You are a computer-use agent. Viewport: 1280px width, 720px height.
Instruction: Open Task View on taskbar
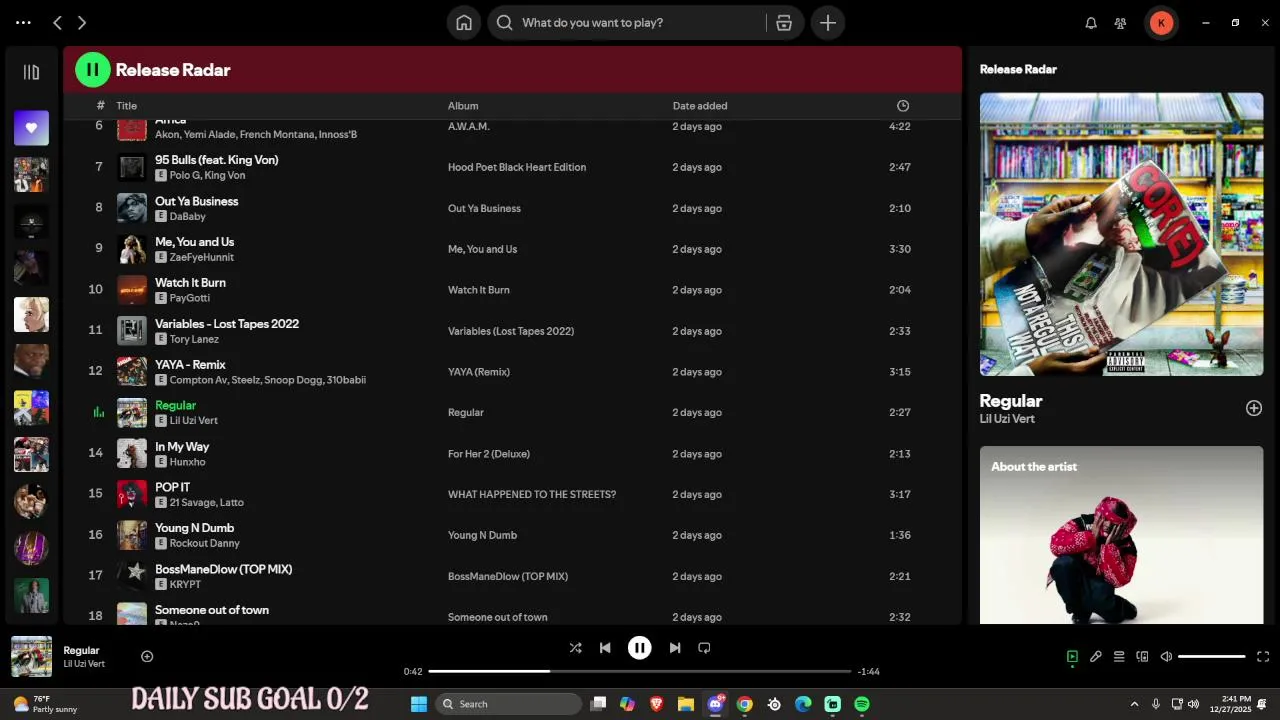point(598,704)
